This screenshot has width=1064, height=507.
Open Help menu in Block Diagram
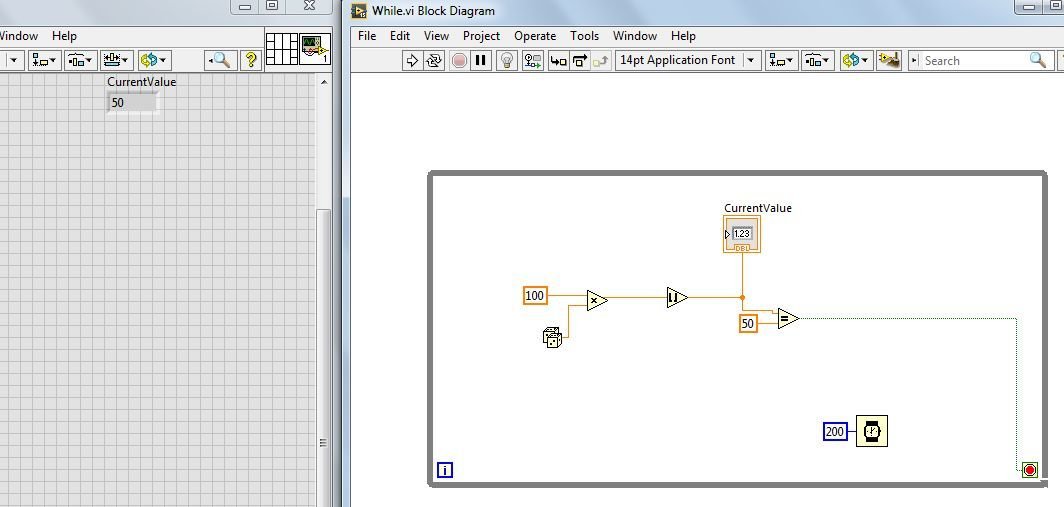pyautogui.click(x=683, y=36)
